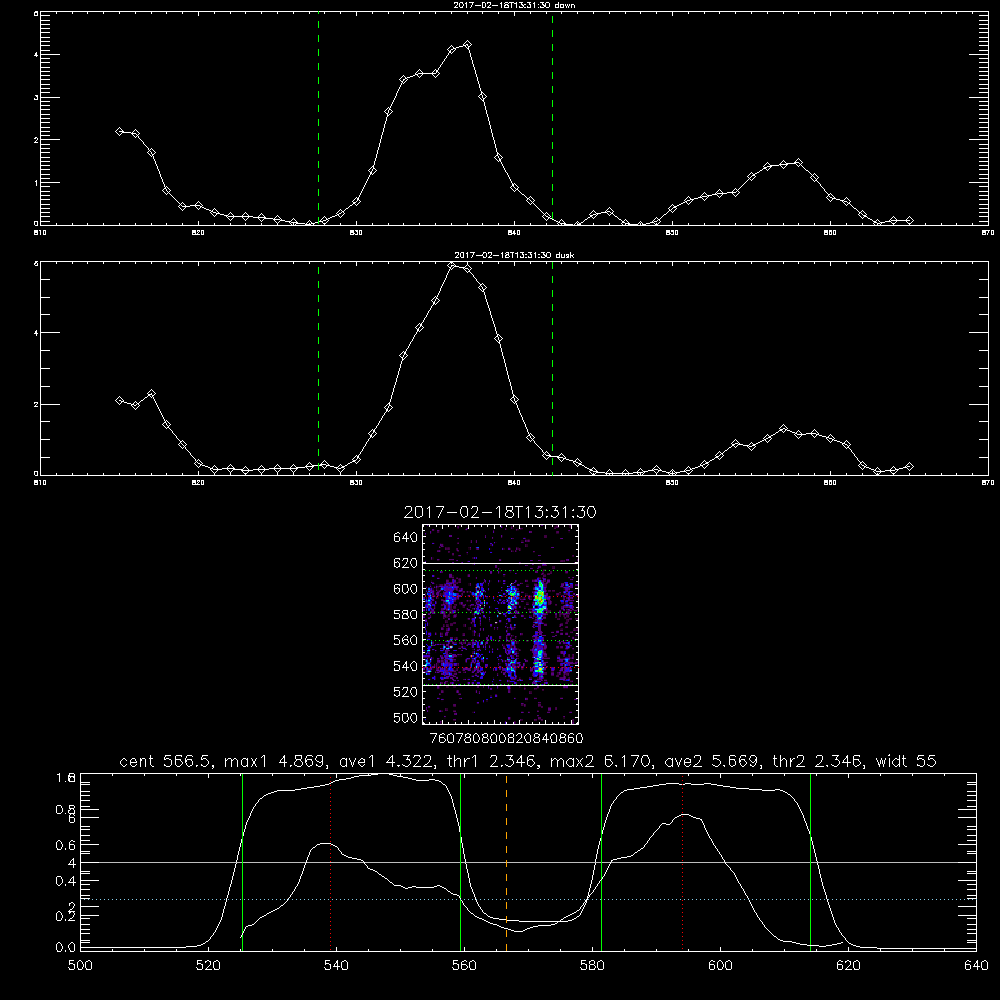
Task: Click the first diamond marker of the dusk curve
Action: coord(119,401)
